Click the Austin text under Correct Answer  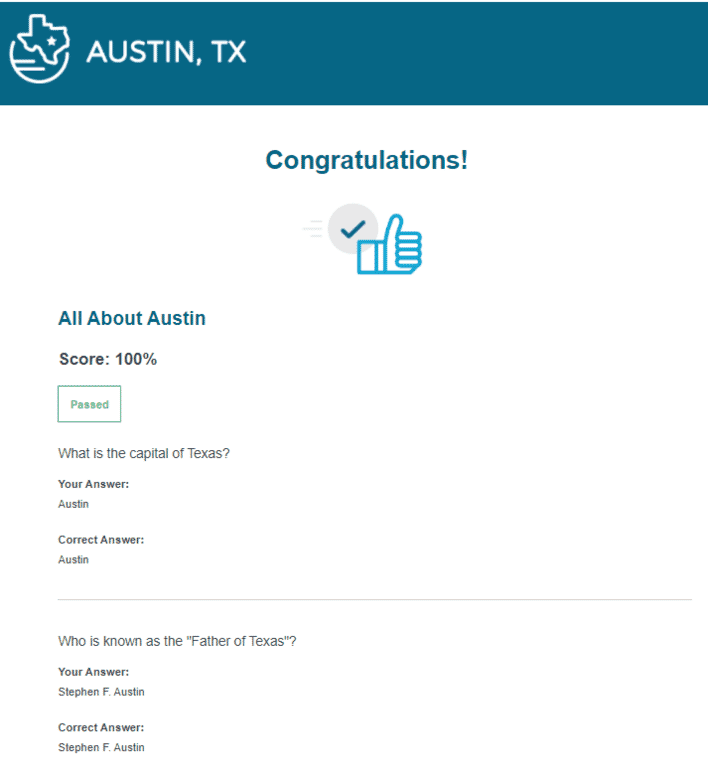(74, 560)
